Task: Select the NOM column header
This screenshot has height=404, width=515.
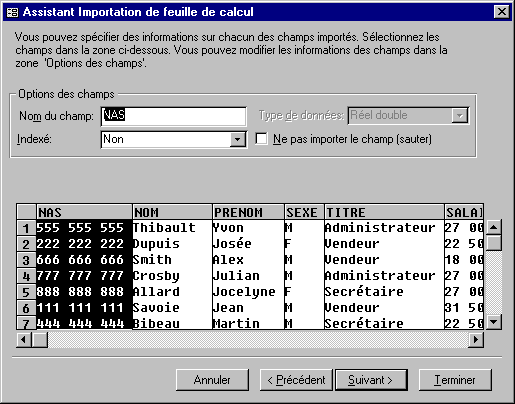Action: pos(172,212)
